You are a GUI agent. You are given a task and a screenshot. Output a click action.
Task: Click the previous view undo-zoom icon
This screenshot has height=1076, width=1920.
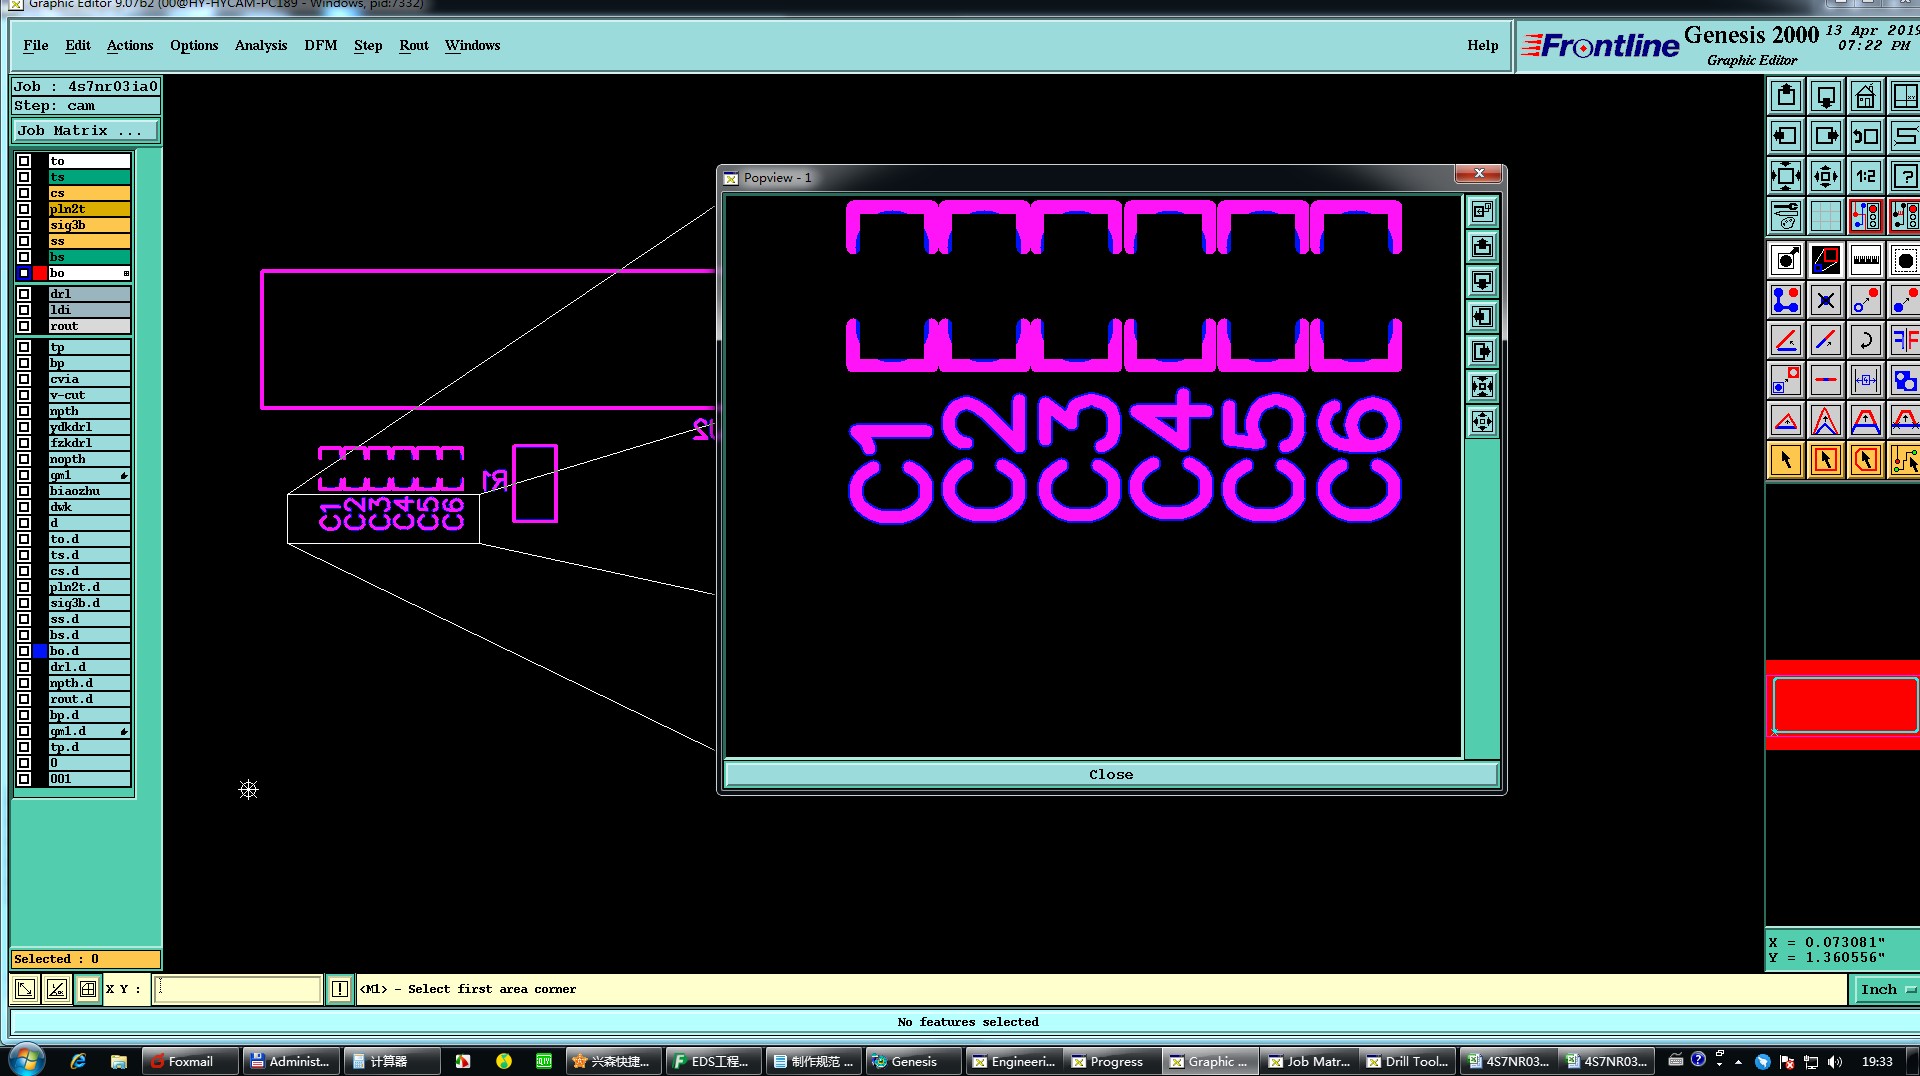click(x=1866, y=136)
